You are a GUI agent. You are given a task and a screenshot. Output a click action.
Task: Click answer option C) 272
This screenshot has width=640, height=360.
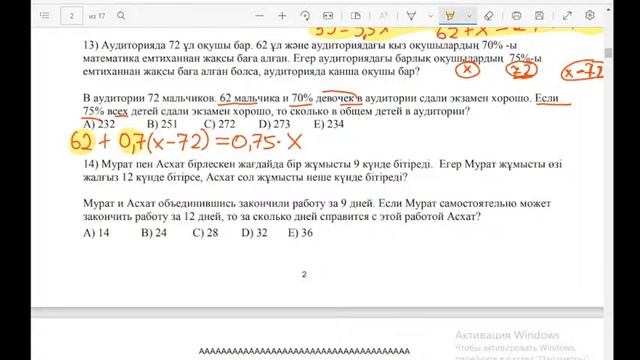tap(220, 124)
